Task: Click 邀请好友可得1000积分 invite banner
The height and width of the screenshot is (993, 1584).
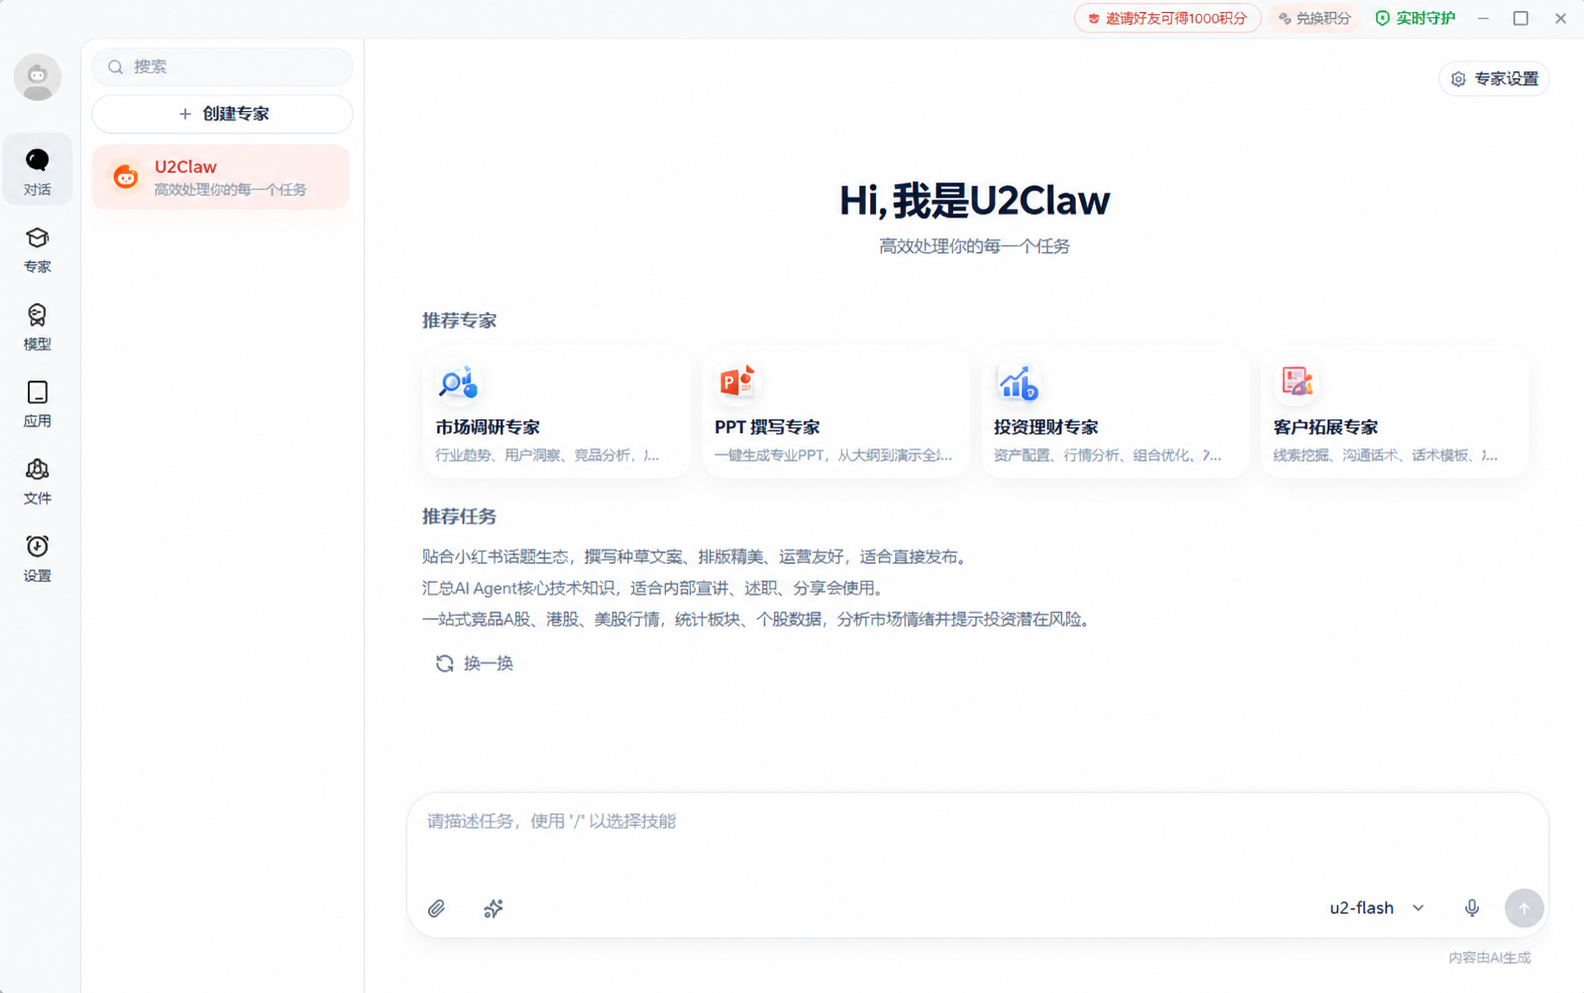Action: click(x=1167, y=18)
